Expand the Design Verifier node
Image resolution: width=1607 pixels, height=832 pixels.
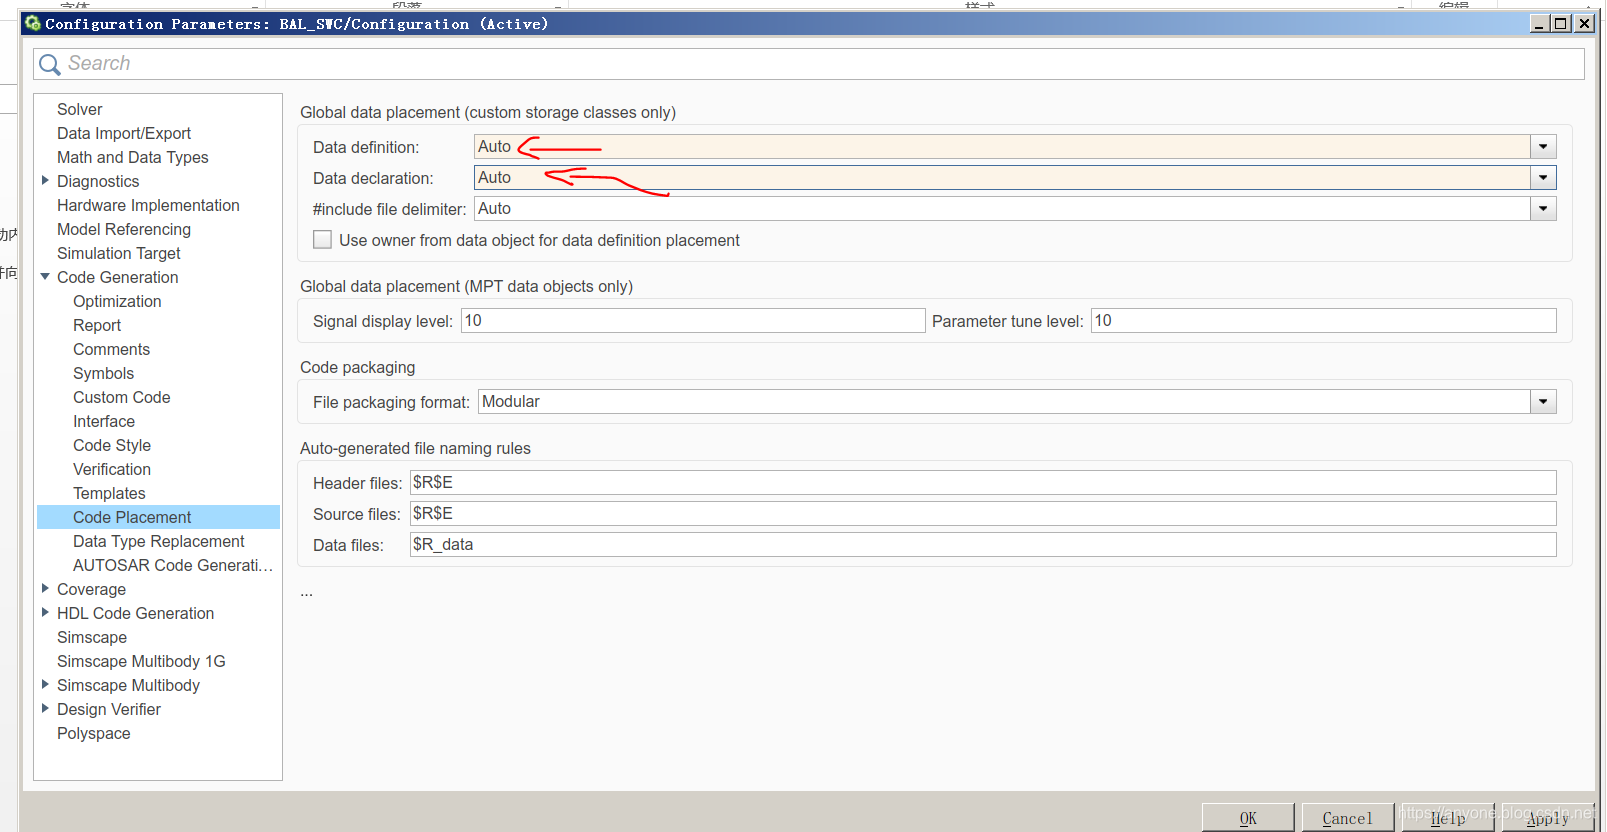(x=45, y=709)
